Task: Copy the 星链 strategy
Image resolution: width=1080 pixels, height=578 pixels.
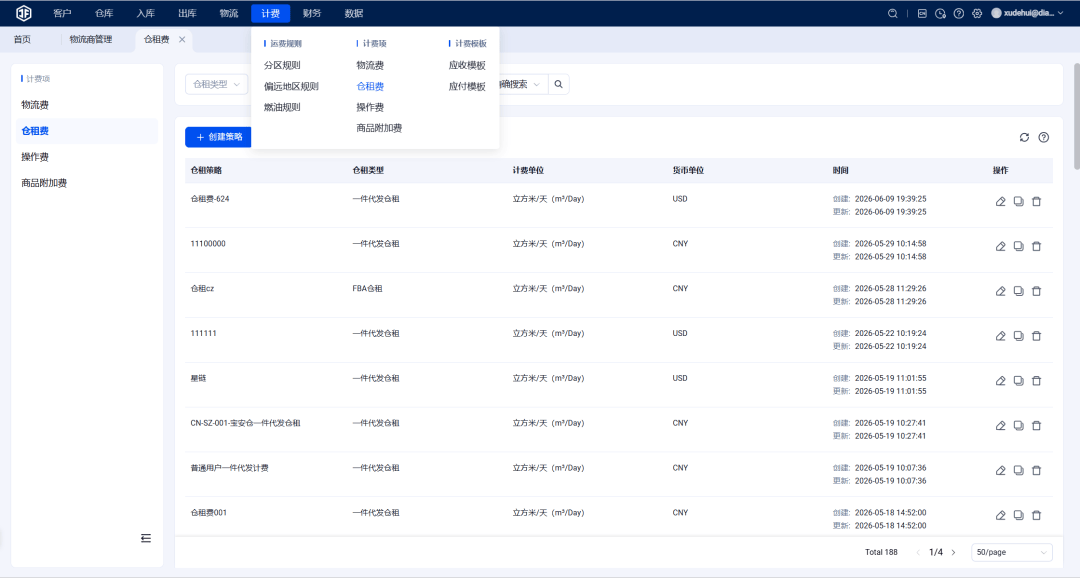Action: [x=1018, y=380]
